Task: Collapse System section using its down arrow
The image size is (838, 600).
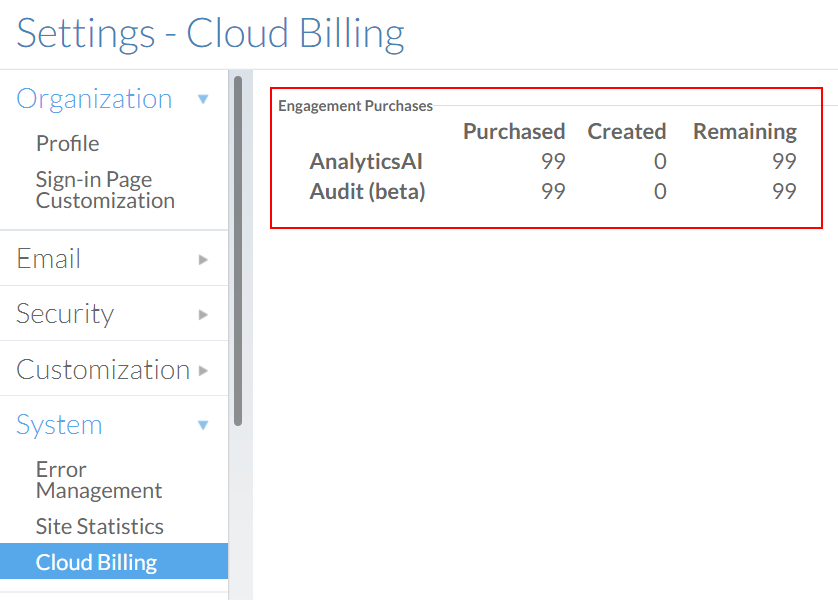Action: (203, 425)
